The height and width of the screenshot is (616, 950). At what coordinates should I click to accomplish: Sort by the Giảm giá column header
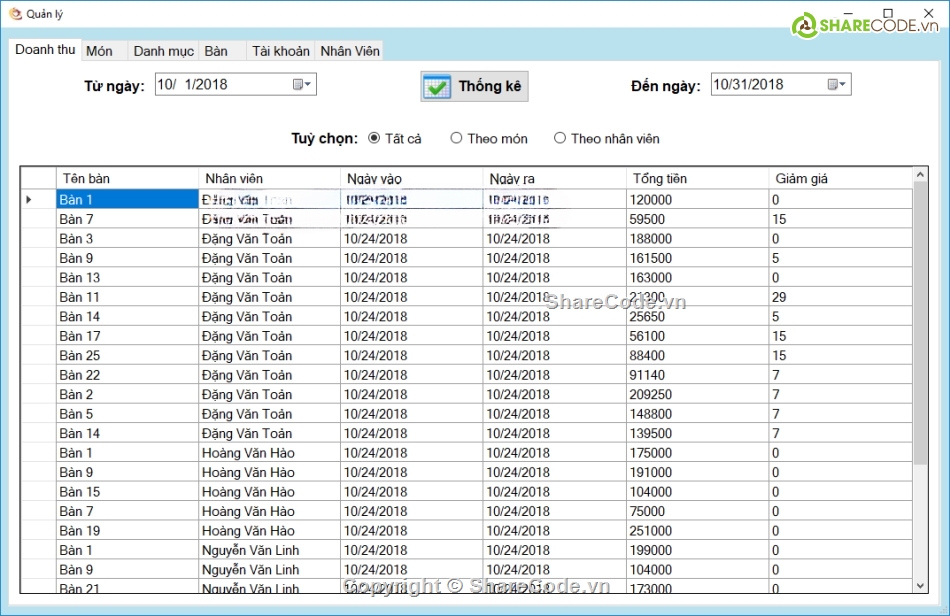(840, 179)
